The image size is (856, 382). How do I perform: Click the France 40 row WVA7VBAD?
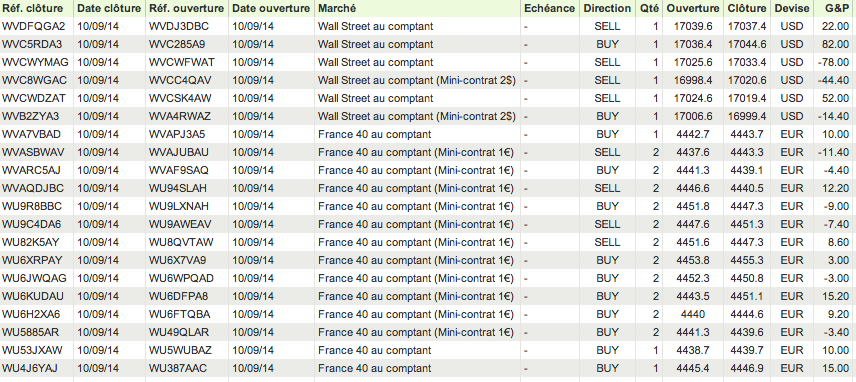(428, 134)
